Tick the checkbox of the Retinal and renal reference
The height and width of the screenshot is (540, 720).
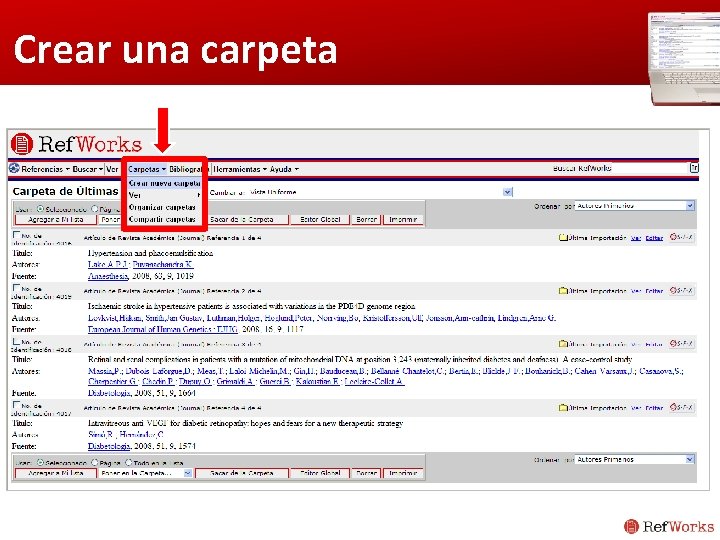pos(17,341)
